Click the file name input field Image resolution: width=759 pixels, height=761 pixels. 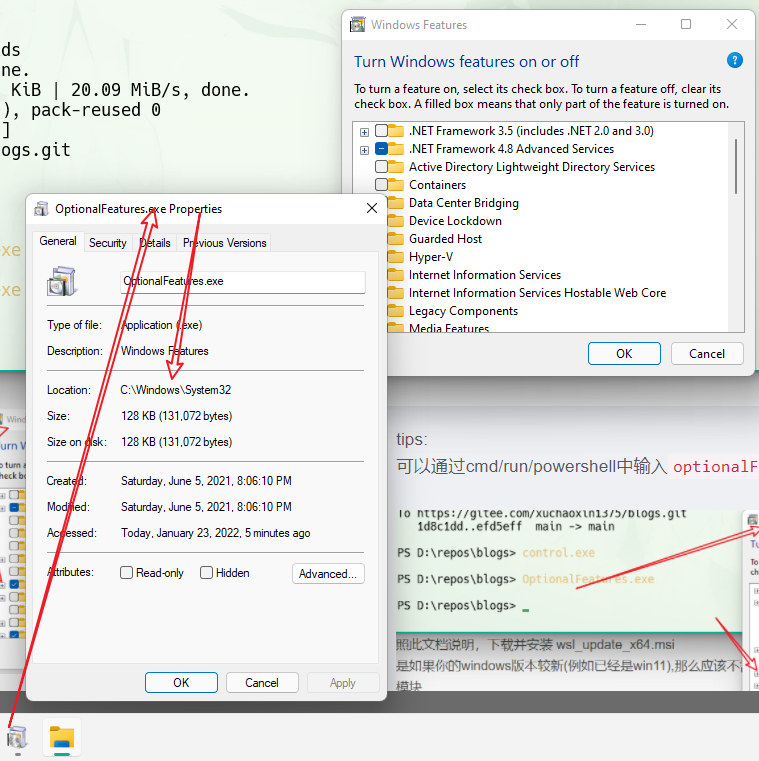243,281
